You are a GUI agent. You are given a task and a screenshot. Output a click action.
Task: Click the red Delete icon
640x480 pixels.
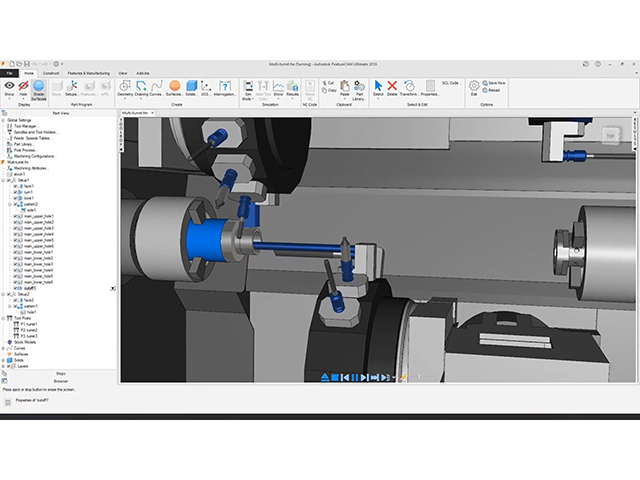tap(393, 89)
